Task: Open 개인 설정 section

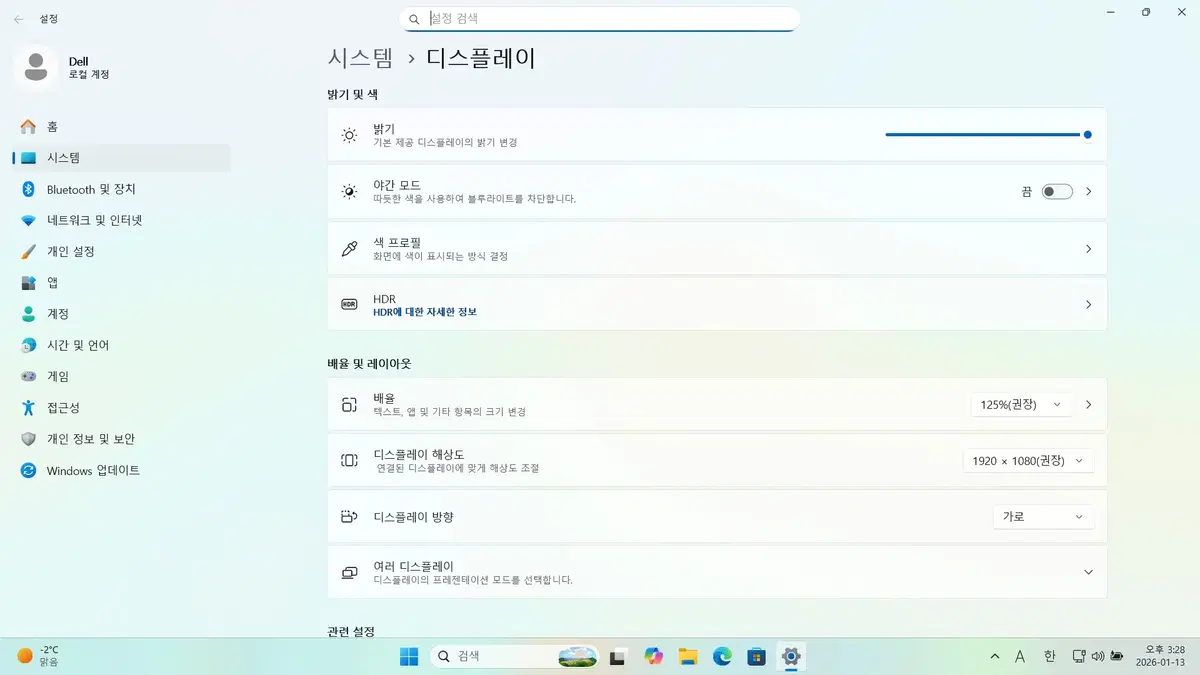Action: click(73, 251)
